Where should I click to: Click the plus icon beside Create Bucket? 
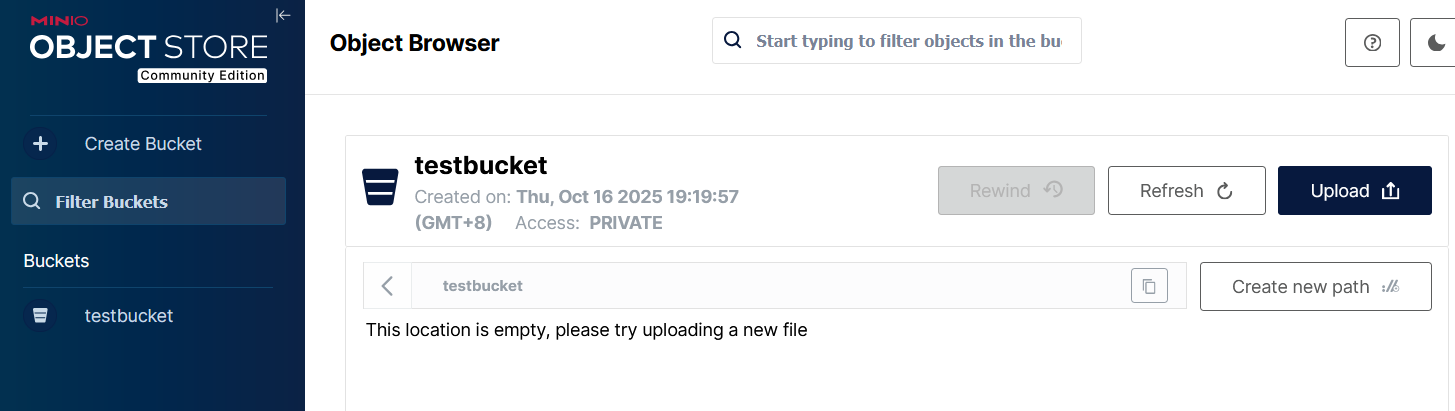pyautogui.click(x=40, y=144)
